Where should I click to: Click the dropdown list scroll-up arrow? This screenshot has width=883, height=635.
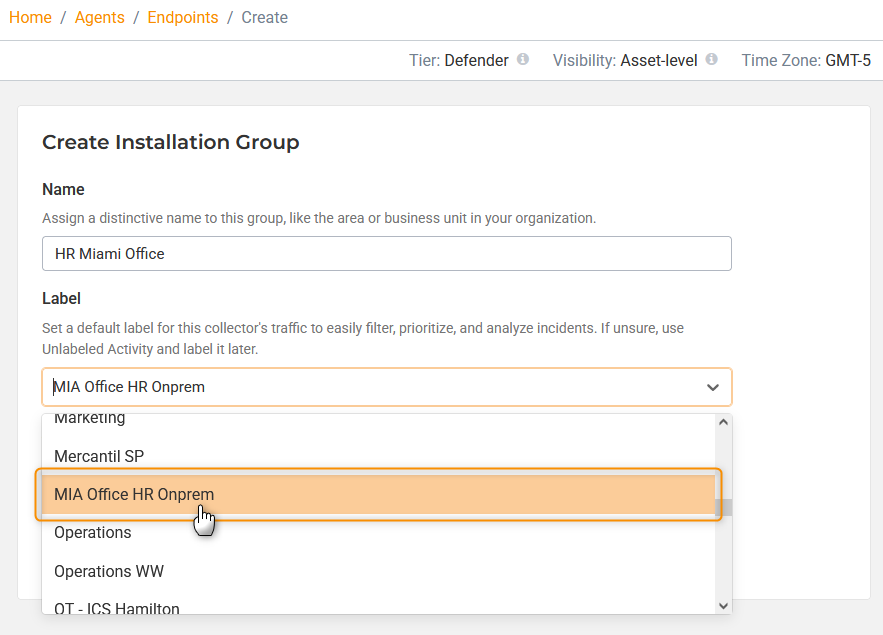[724, 422]
